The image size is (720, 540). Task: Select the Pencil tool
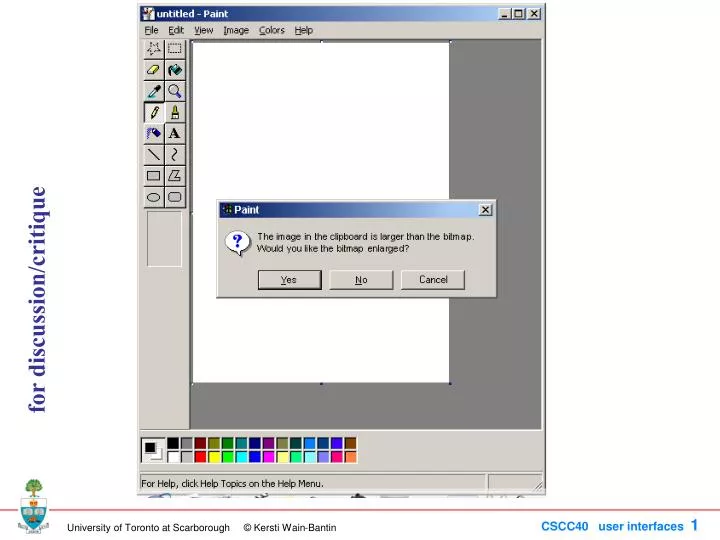(154, 112)
